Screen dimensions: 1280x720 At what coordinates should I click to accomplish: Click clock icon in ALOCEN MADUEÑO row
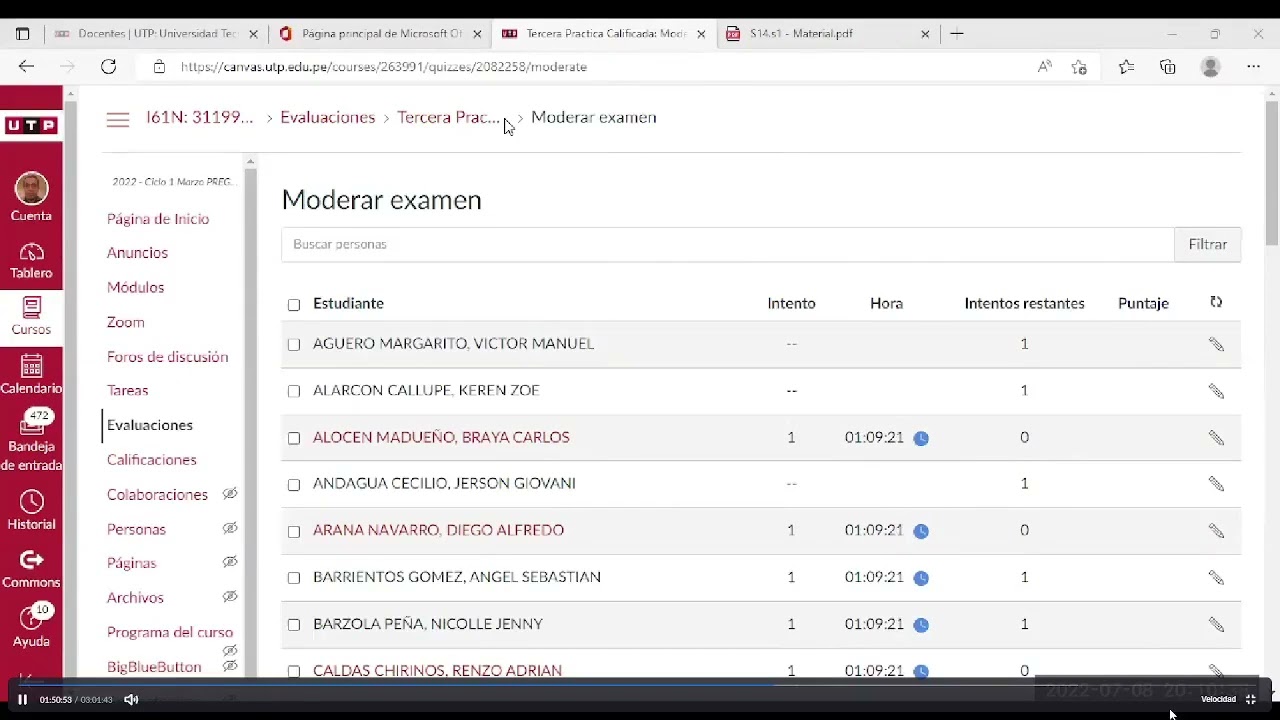pos(921,438)
